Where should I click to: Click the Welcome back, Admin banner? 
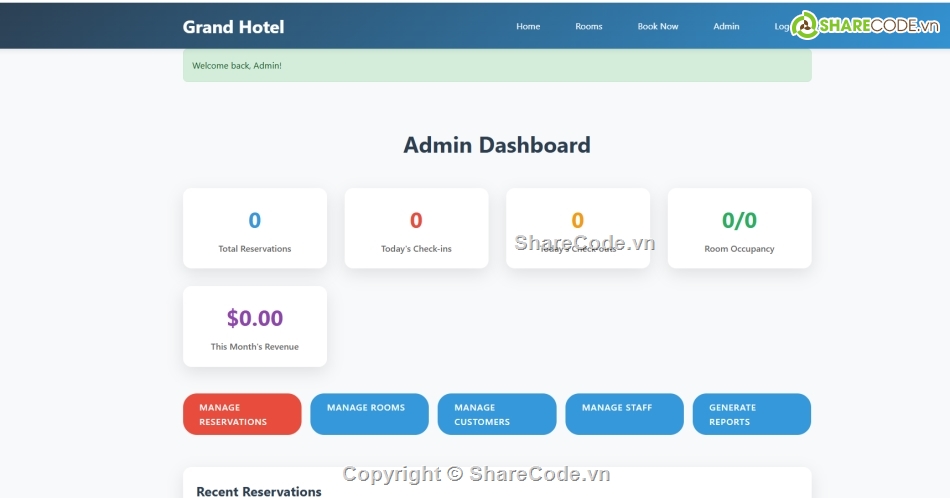[x=497, y=66]
